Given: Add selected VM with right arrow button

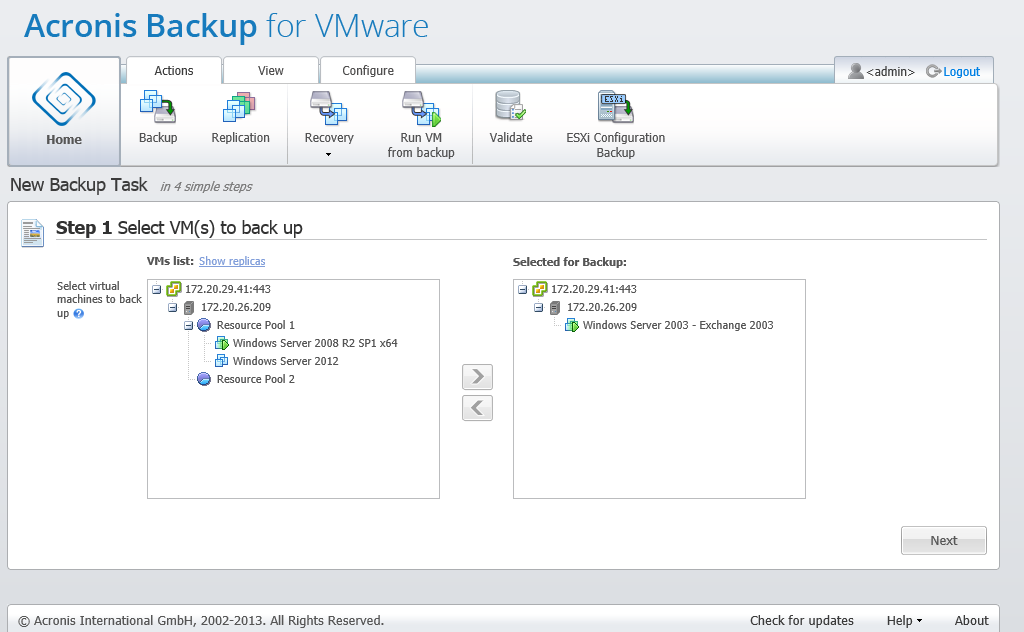Looking at the screenshot, I should 477,377.
